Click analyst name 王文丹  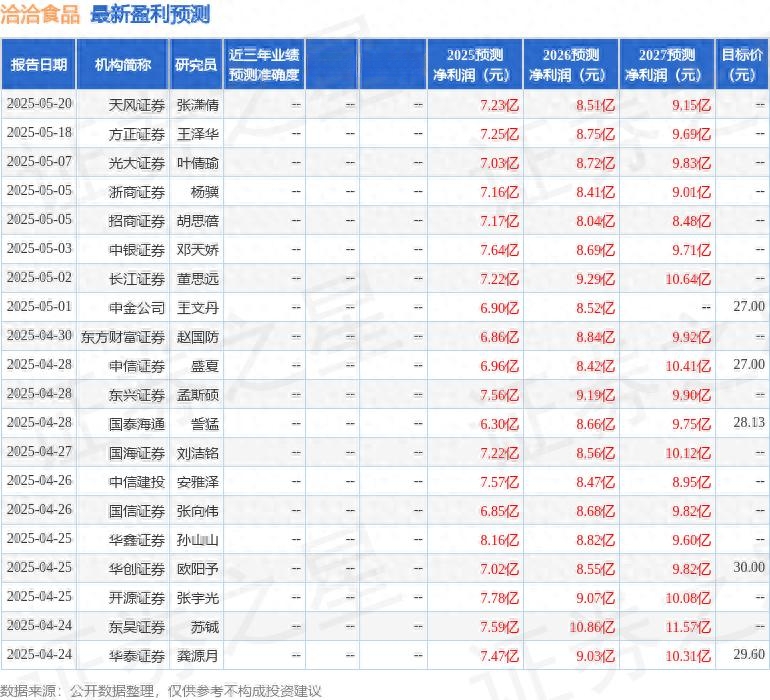(197, 308)
